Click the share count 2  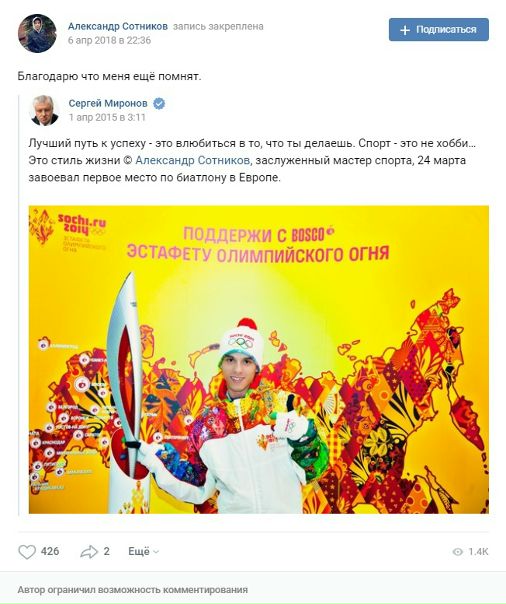click(107, 551)
